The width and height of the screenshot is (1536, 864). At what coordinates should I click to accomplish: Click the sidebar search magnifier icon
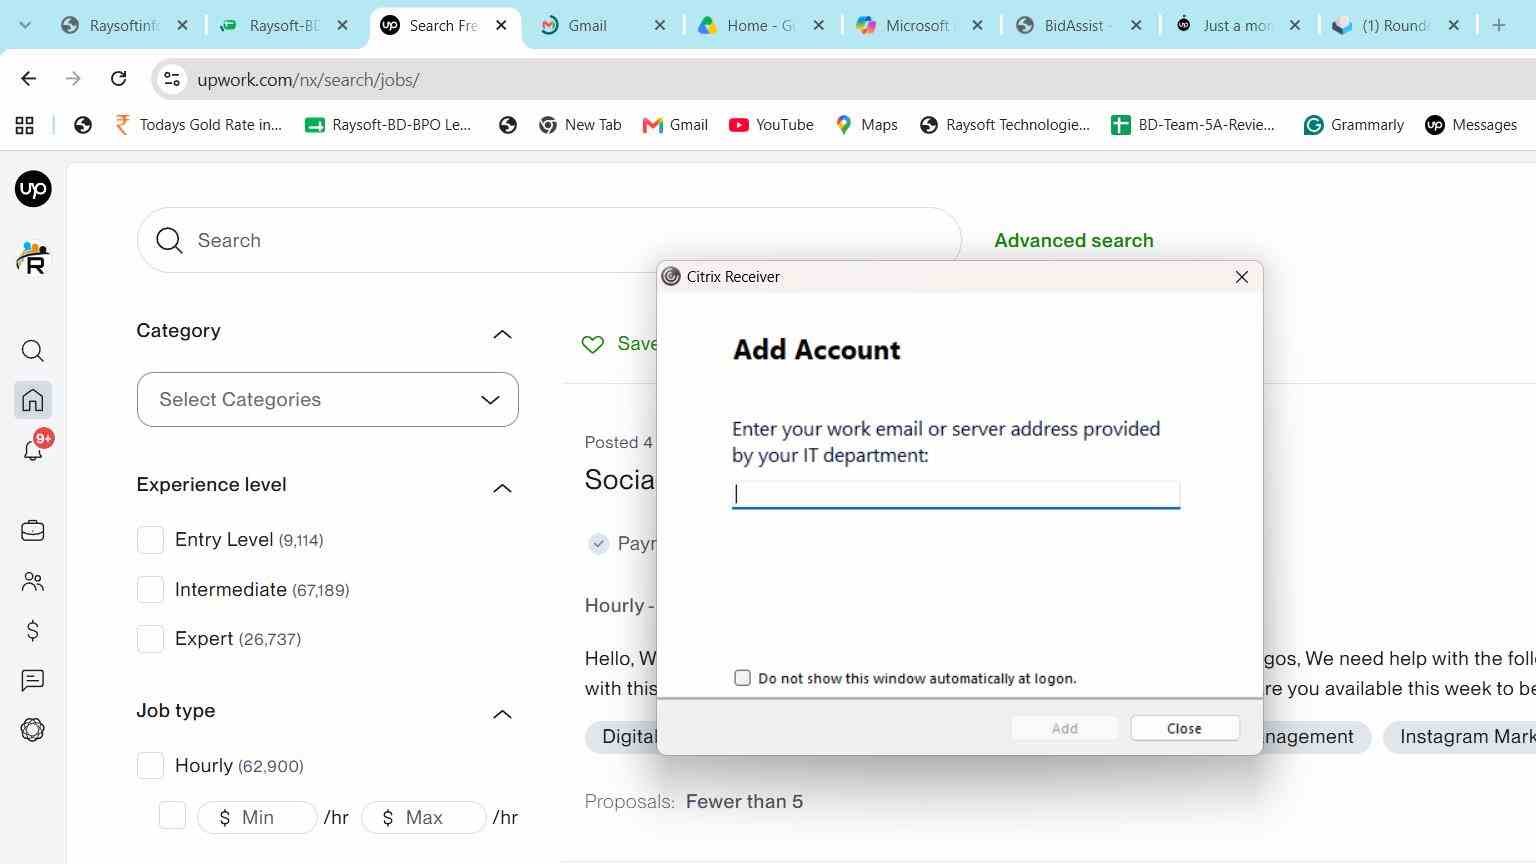coord(33,351)
